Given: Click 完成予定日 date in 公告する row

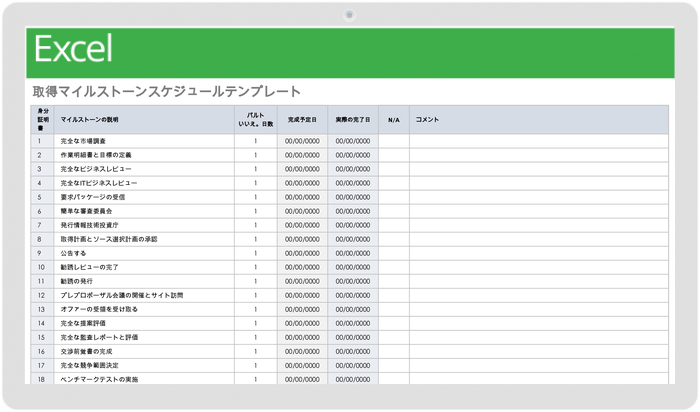Looking at the screenshot, I should tap(302, 253).
